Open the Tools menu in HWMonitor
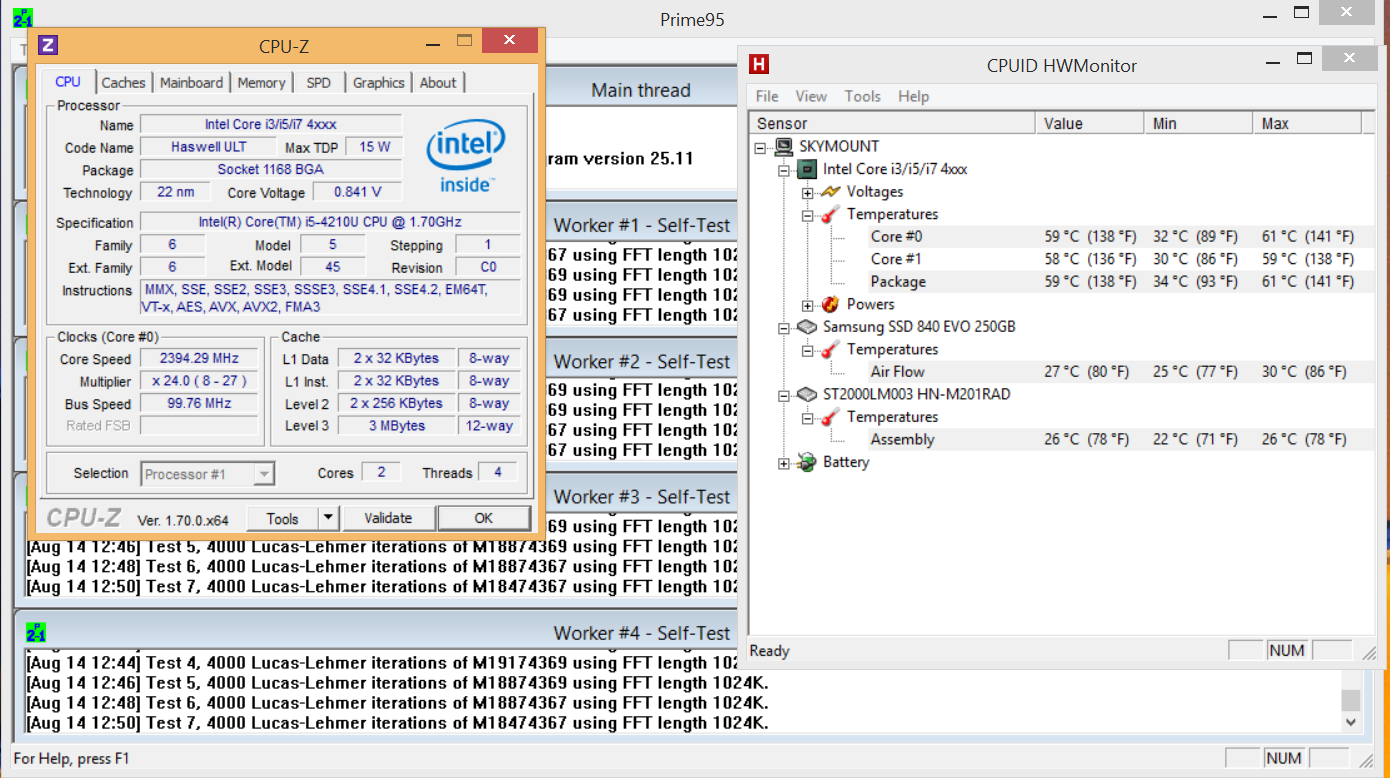1390x778 pixels. click(x=862, y=96)
